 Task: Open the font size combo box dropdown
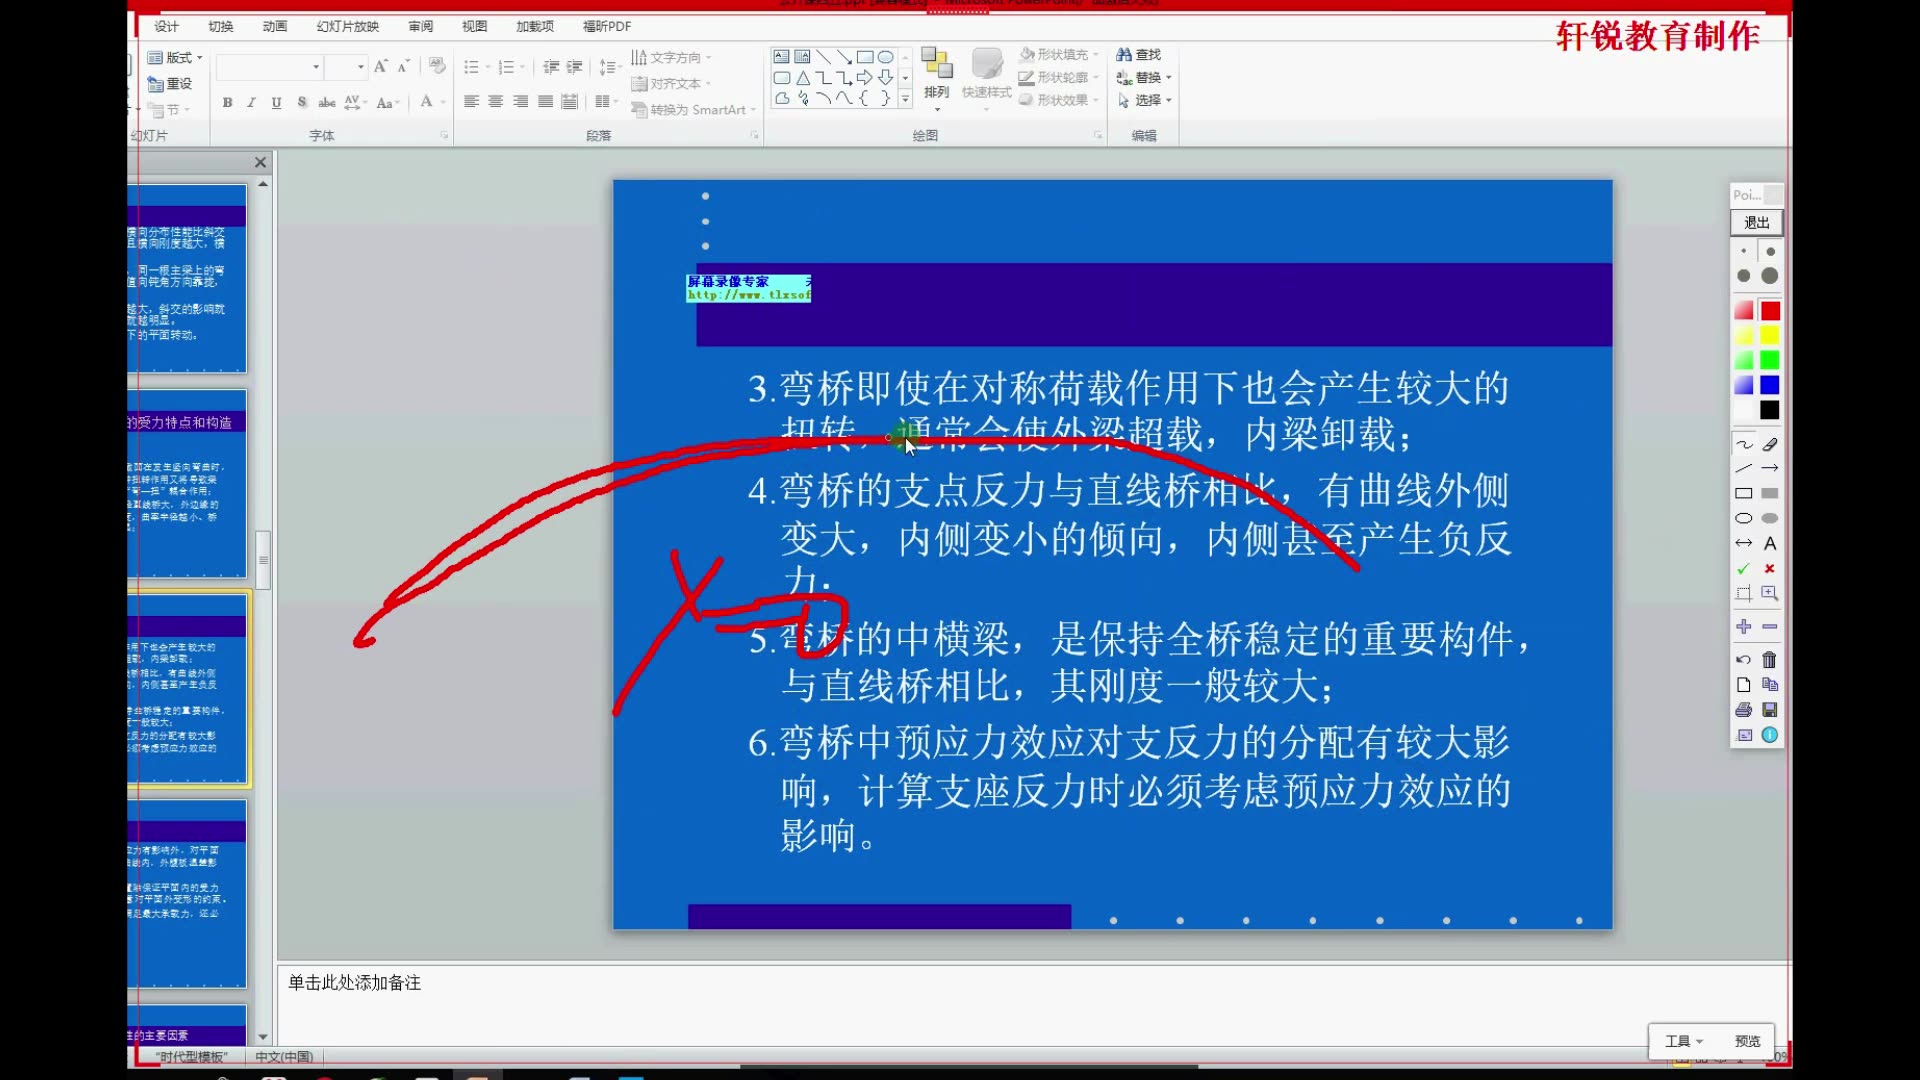click(x=360, y=67)
